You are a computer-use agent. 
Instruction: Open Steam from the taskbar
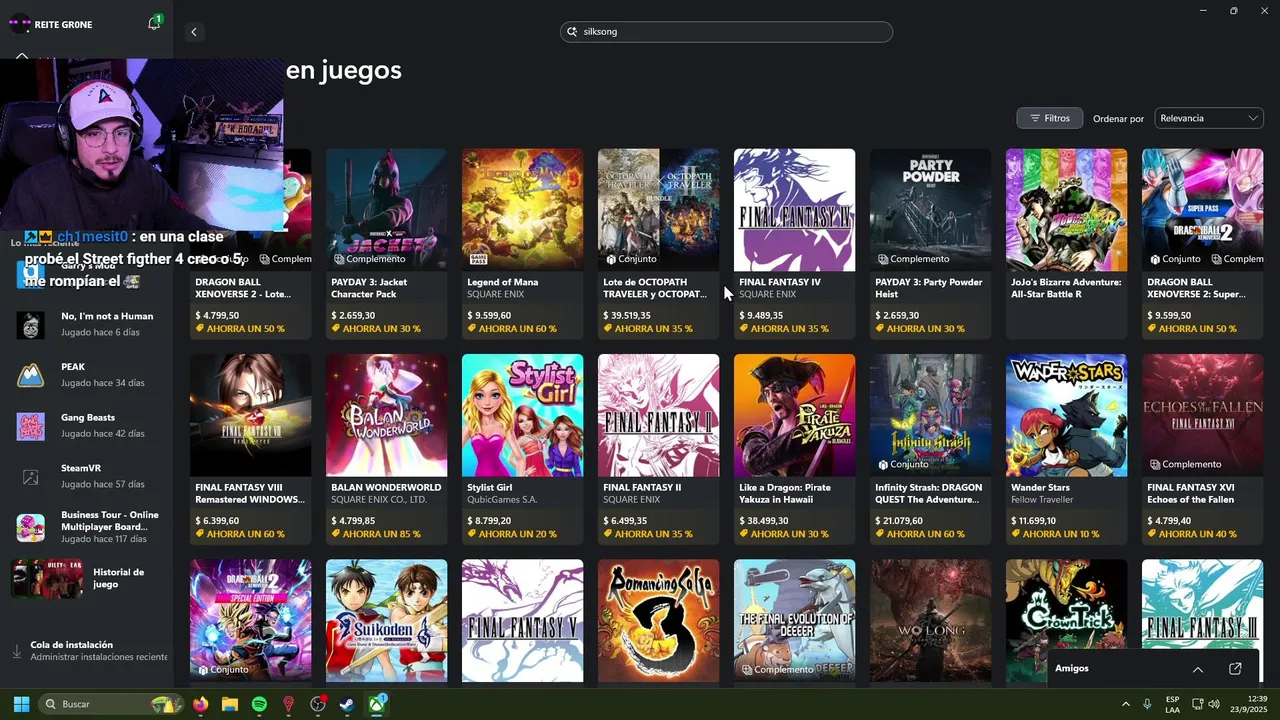[x=347, y=704]
